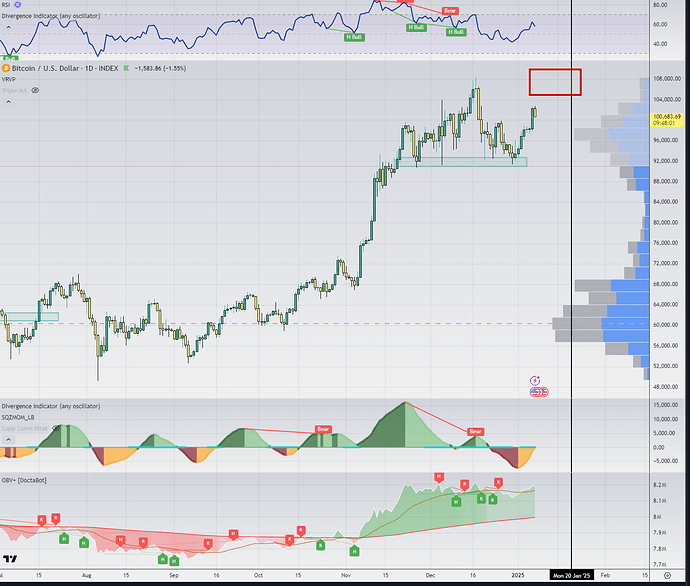Image resolution: width=690 pixels, height=586 pixels.
Task: Click the green market status icon
Action: [x=127, y=68]
